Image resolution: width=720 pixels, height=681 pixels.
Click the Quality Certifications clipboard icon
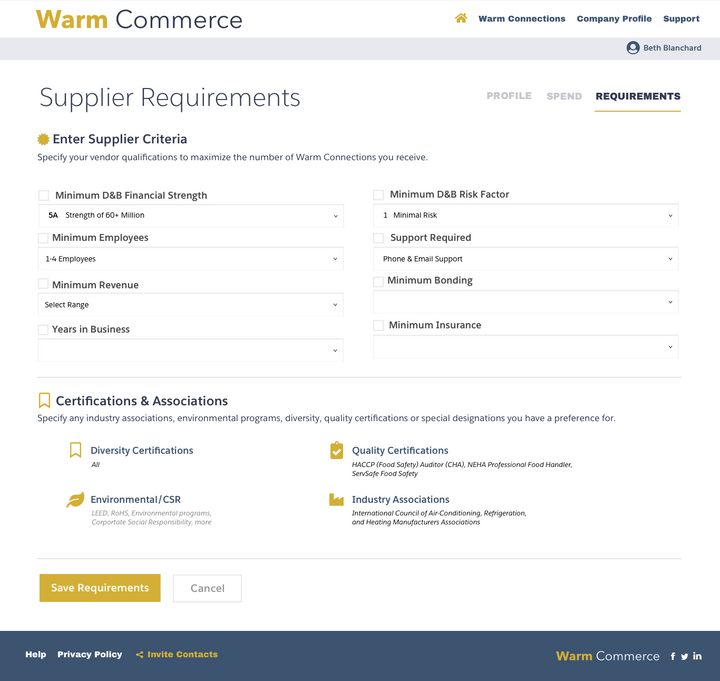coord(337,450)
